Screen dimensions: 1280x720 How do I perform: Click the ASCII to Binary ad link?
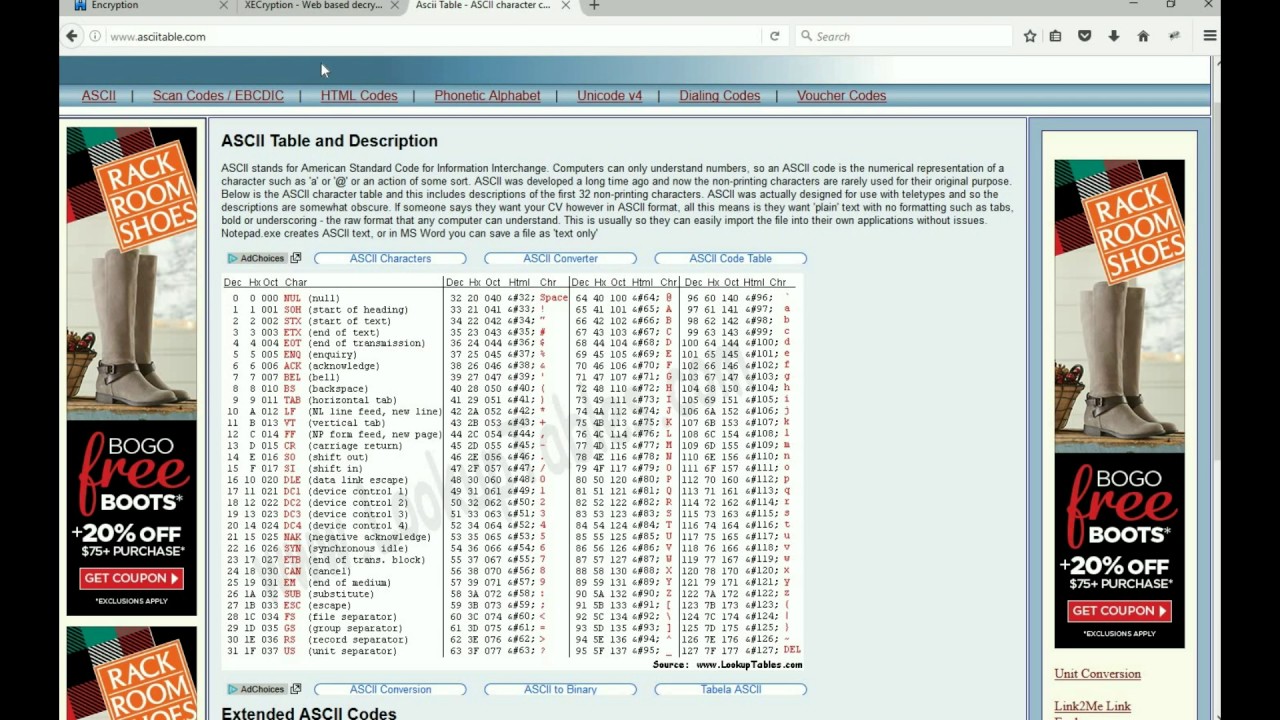pos(560,690)
